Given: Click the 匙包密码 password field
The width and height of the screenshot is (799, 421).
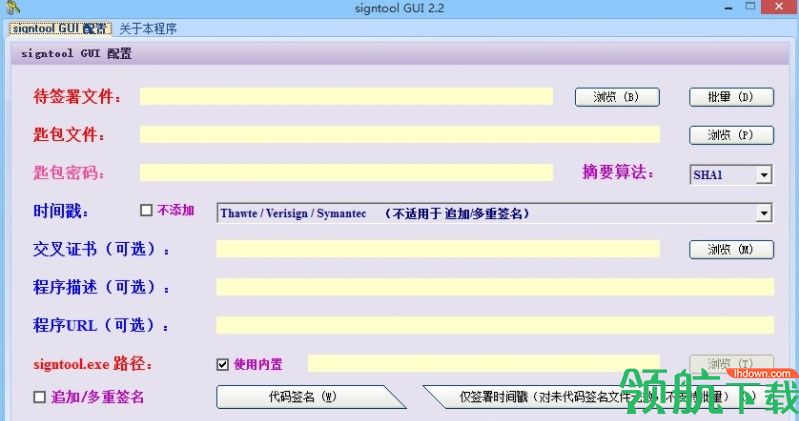Looking at the screenshot, I should pos(347,172).
